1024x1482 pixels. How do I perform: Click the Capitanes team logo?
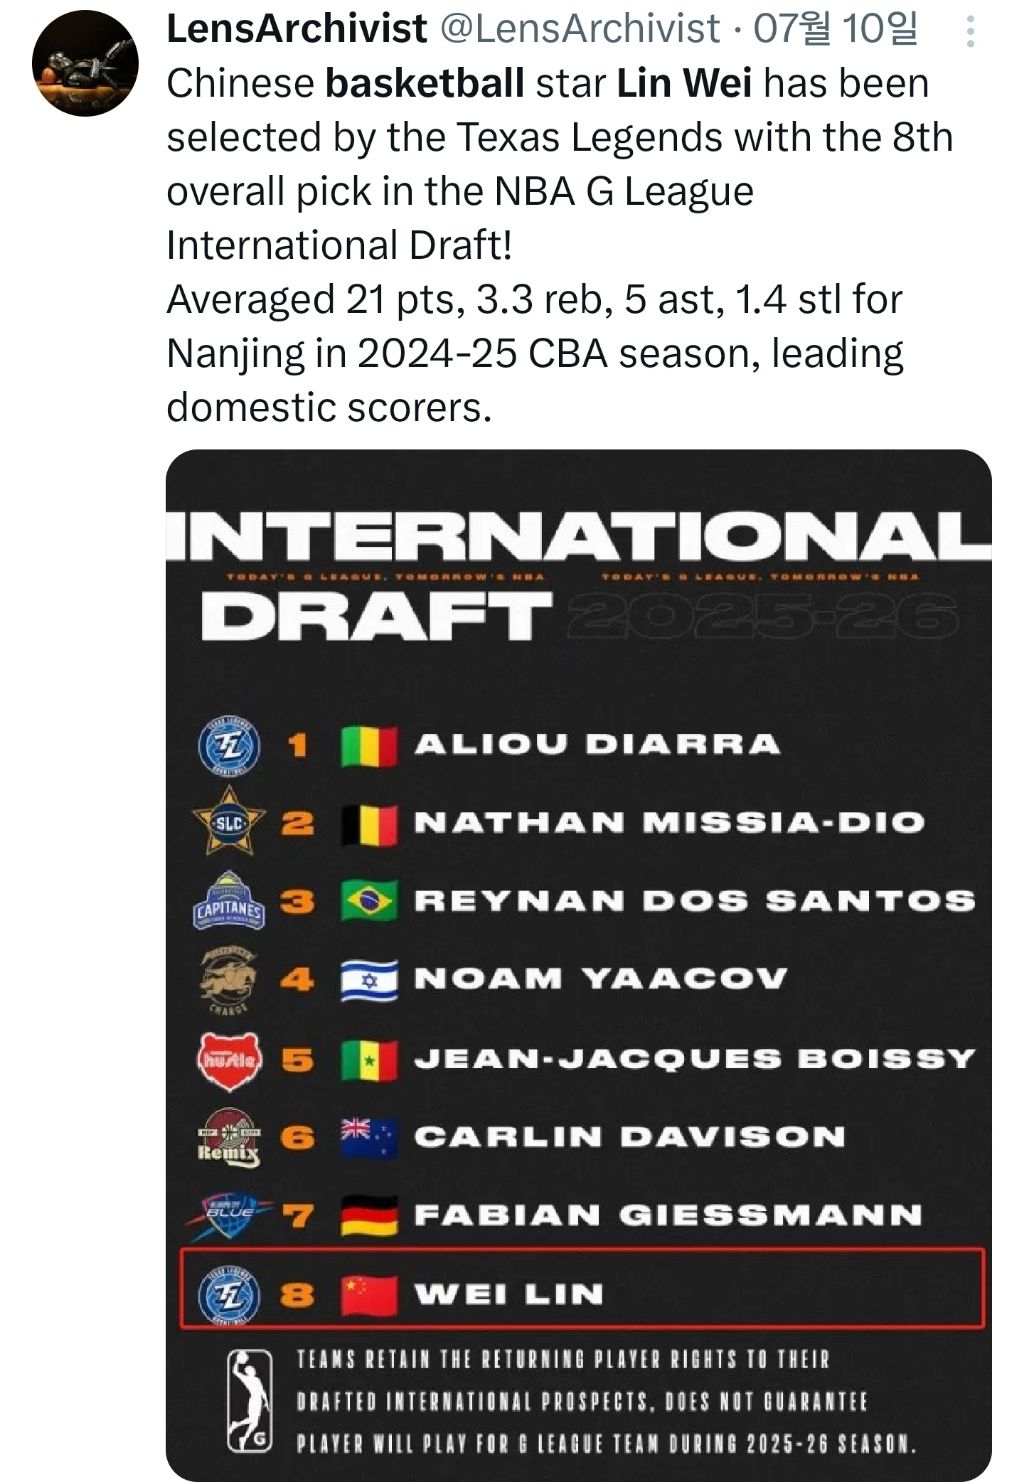[x=229, y=902]
